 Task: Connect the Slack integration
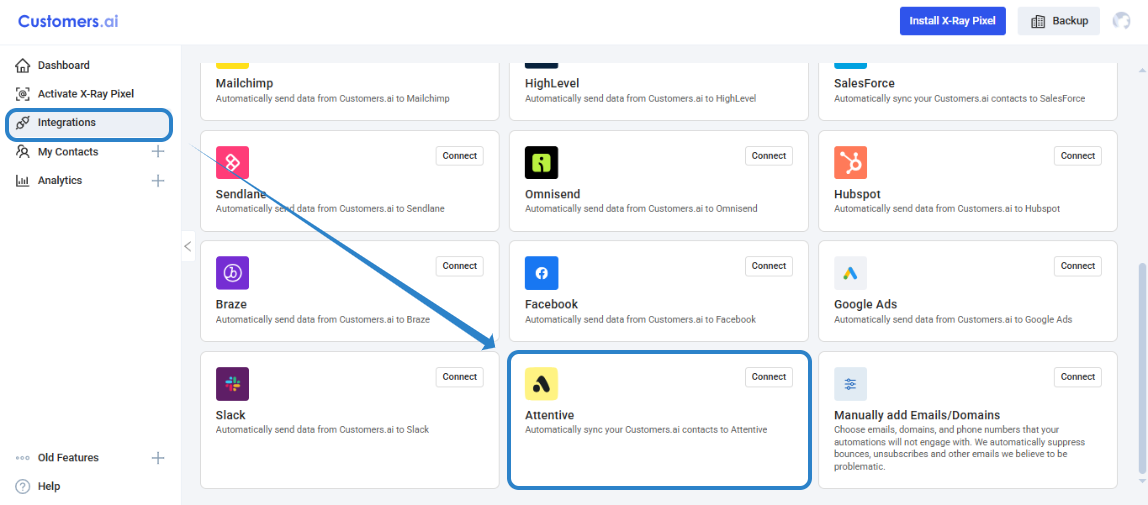(x=460, y=377)
